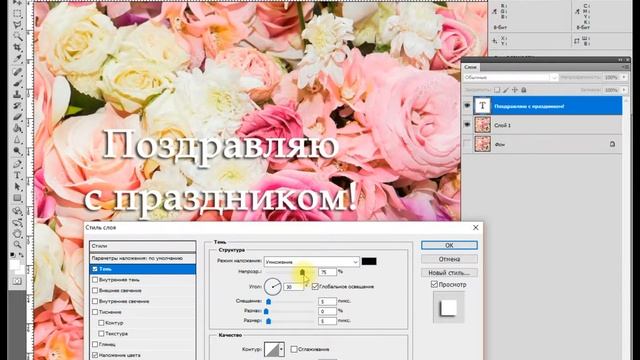Click lock image pixels brush icon
The height and width of the screenshot is (360, 640).
[506, 90]
